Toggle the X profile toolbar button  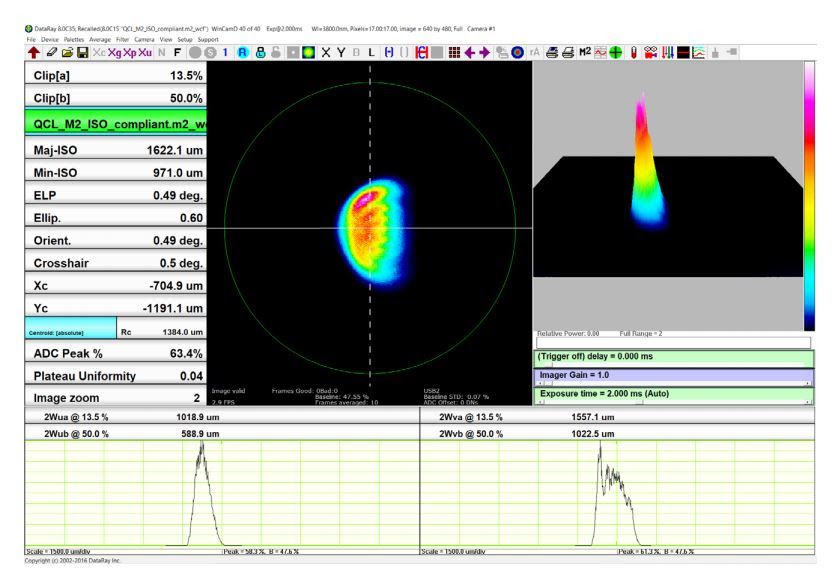[x=326, y=52]
